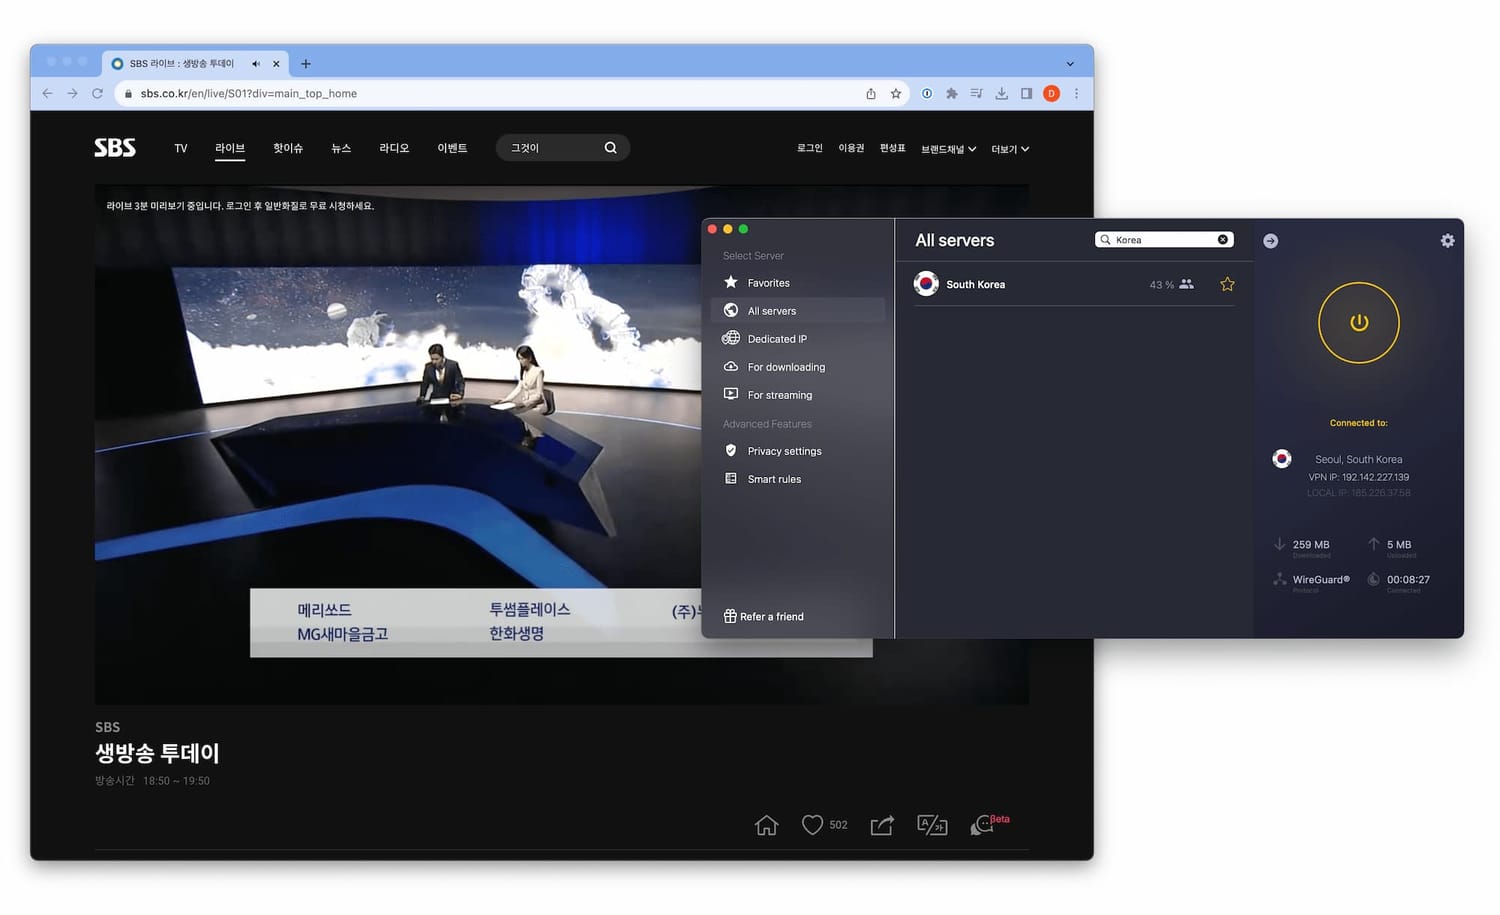Click the 생방송 투데이 program title
Viewport: 1500px width, 915px height.
click(x=157, y=753)
